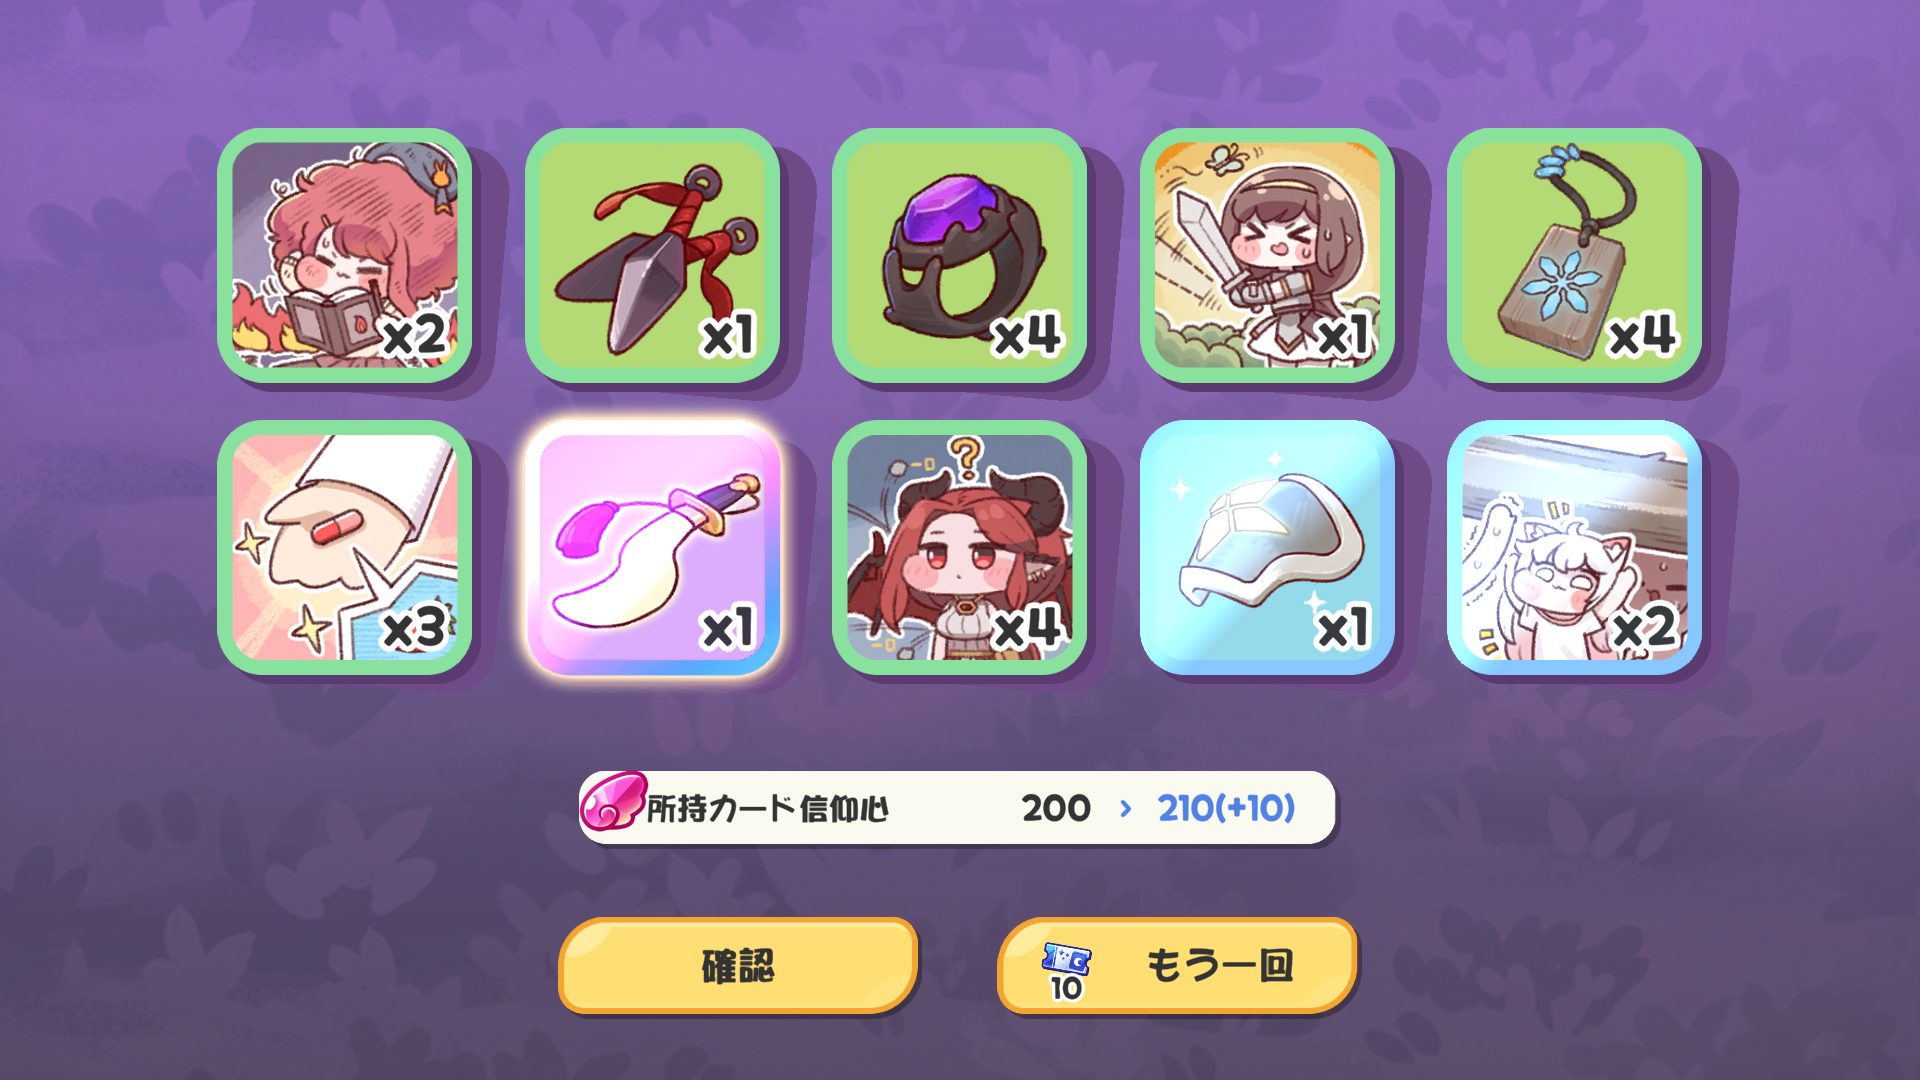Click the 210(+10) faith total value

[x=1226, y=808]
